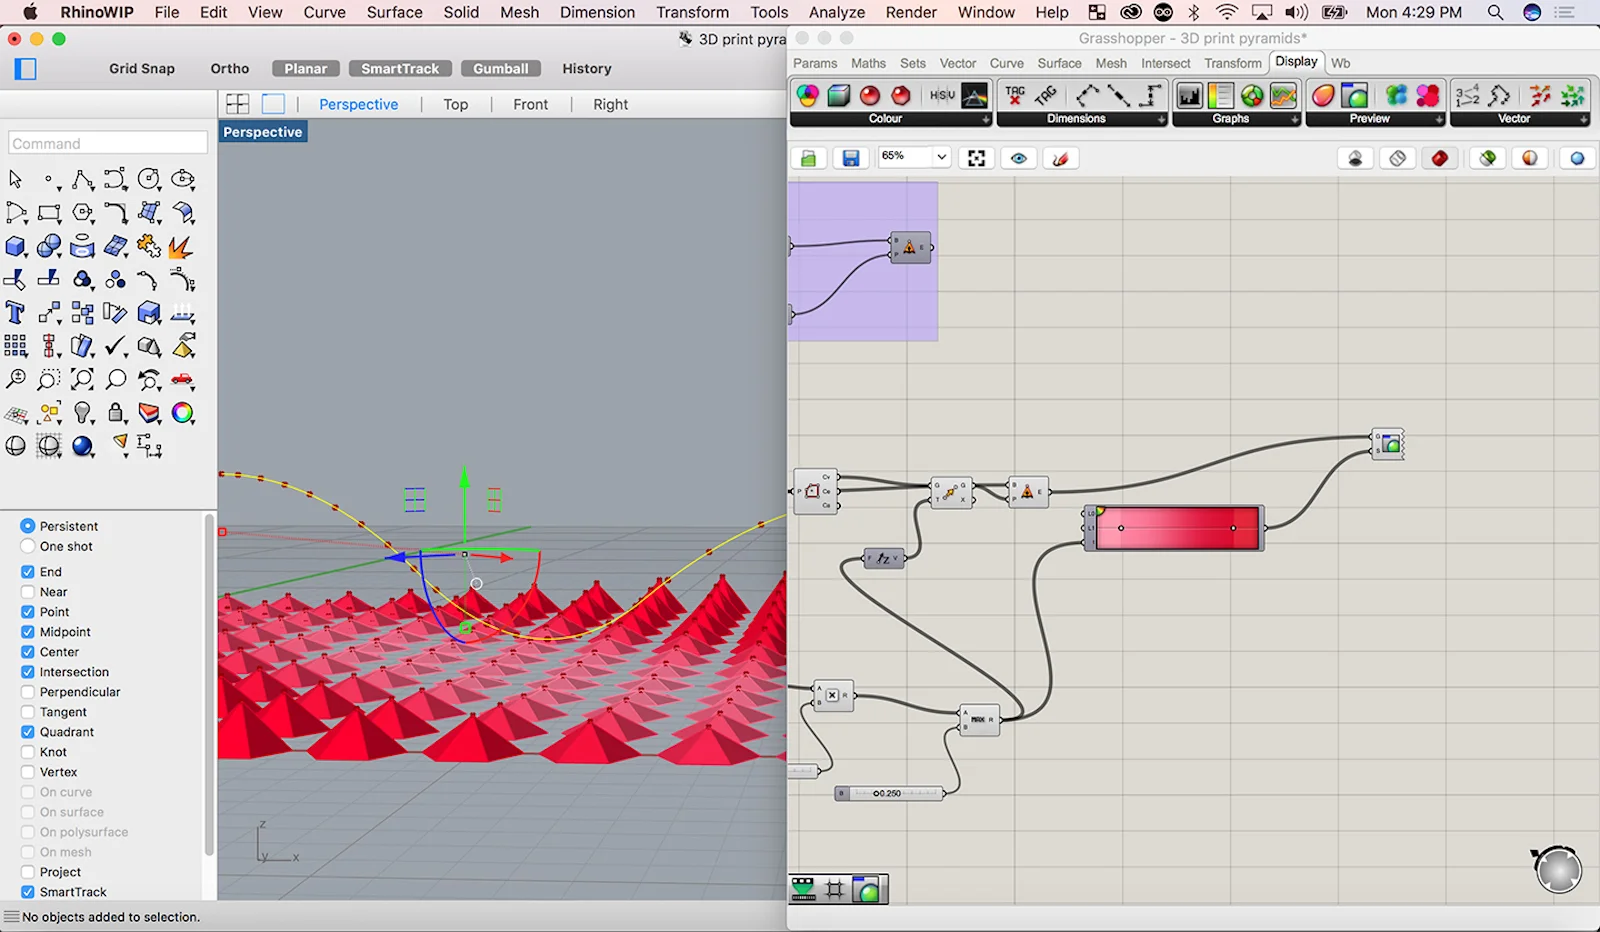Select the Text object tool
1600x932 pixels.
15,313
